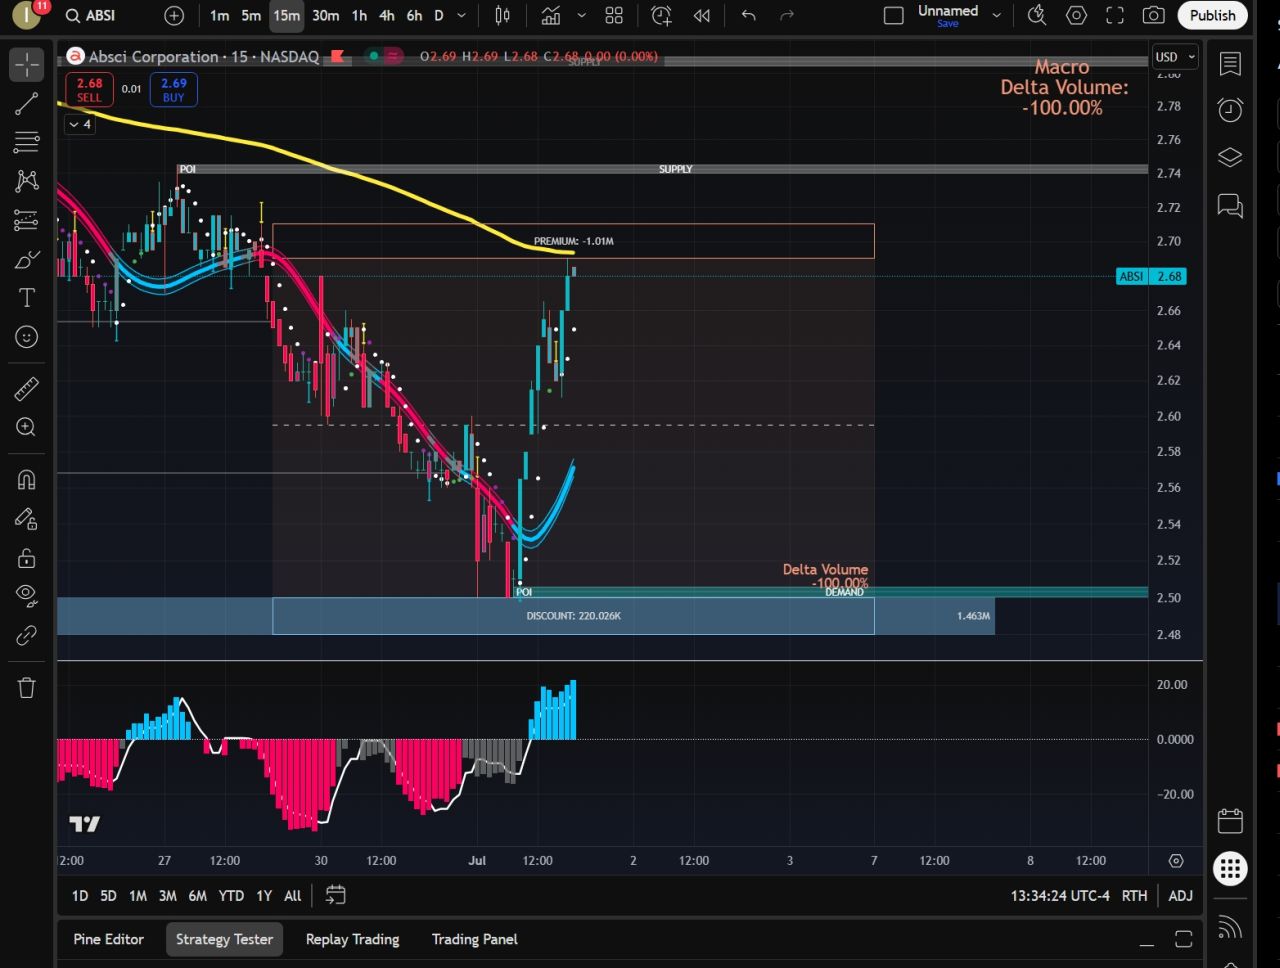This screenshot has height=968, width=1280.
Task: Undo the last chart action
Action: point(748,15)
